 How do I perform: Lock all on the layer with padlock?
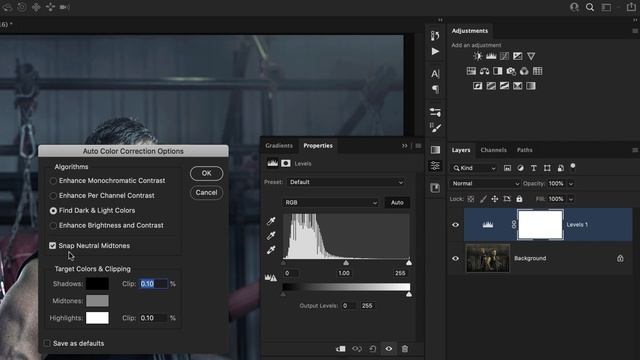tap(519, 199)
